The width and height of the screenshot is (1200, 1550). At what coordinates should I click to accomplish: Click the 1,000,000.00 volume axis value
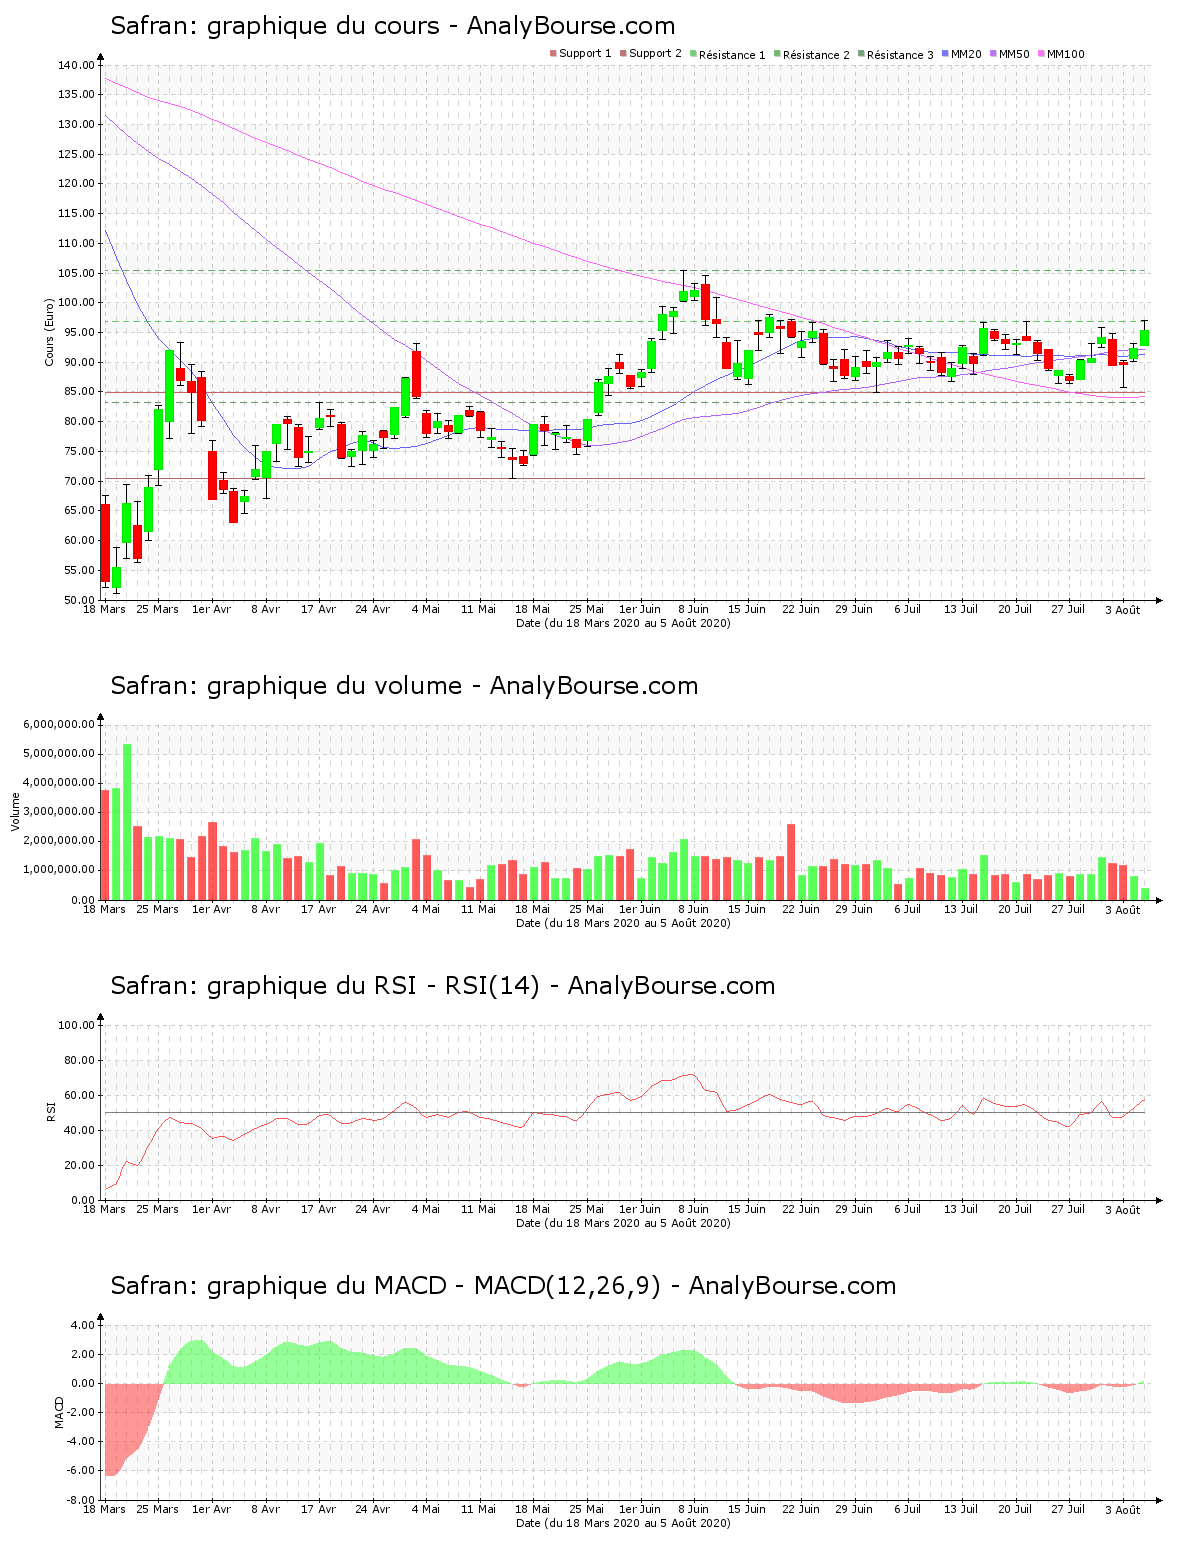pyautogui.click(x=59, y=870)
